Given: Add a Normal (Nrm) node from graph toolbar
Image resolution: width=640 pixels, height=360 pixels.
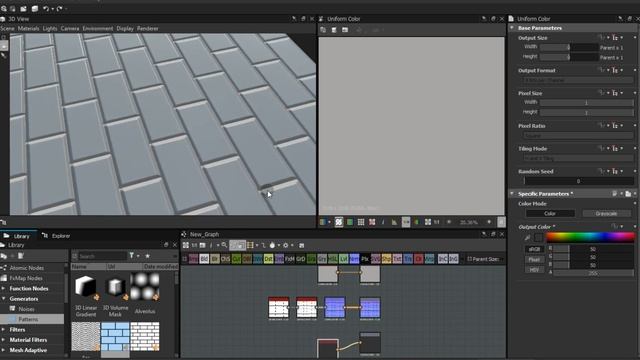Looking at the screenshot, I should click(354, 259).
